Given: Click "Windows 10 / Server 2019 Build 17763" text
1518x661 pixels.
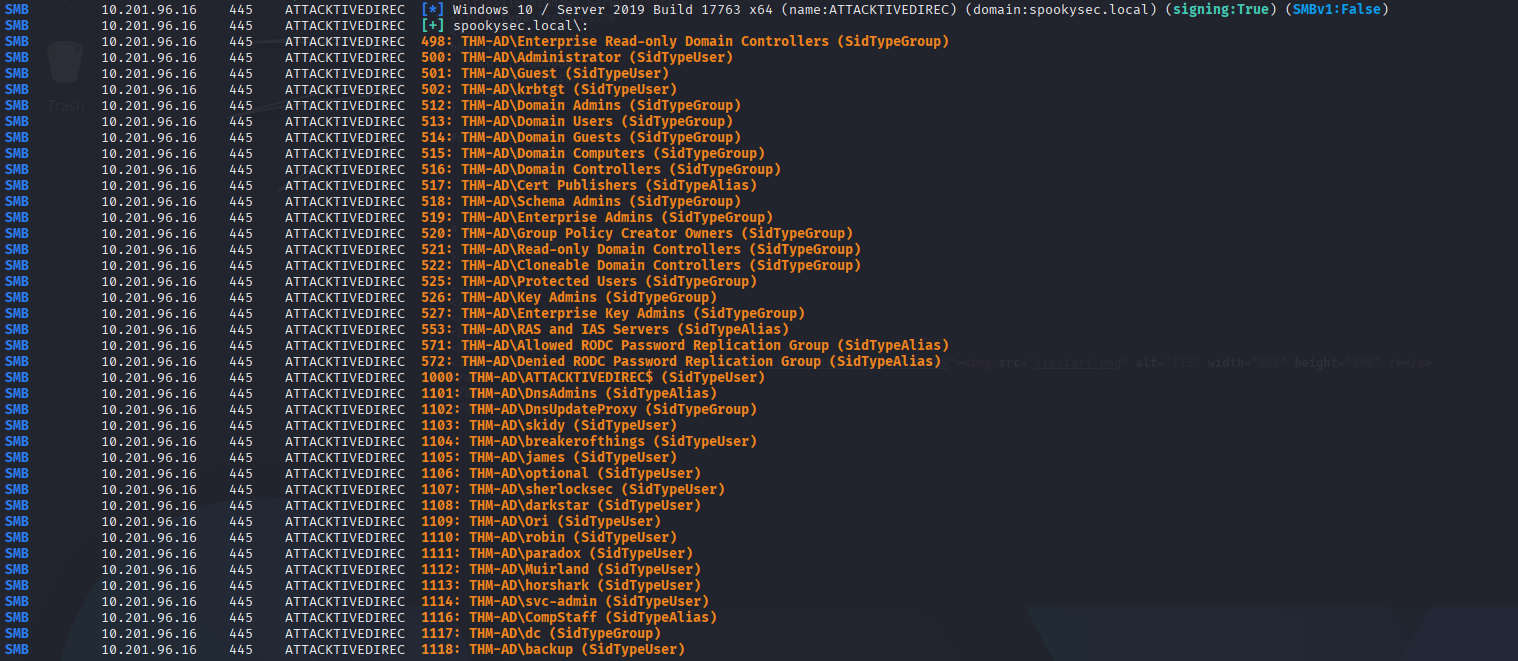Looking at the screenshot, I should click(x=597, y=9).
